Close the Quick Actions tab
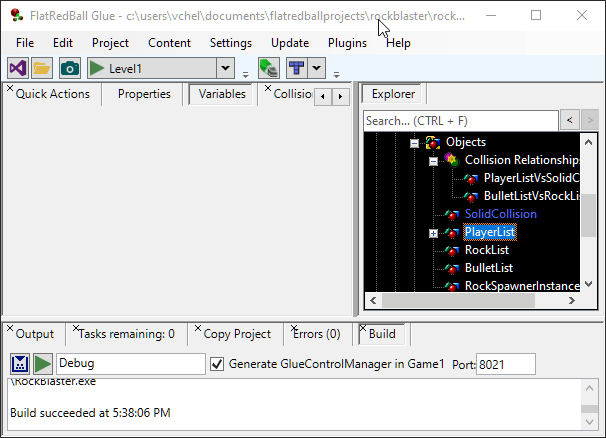 point(10,89)
